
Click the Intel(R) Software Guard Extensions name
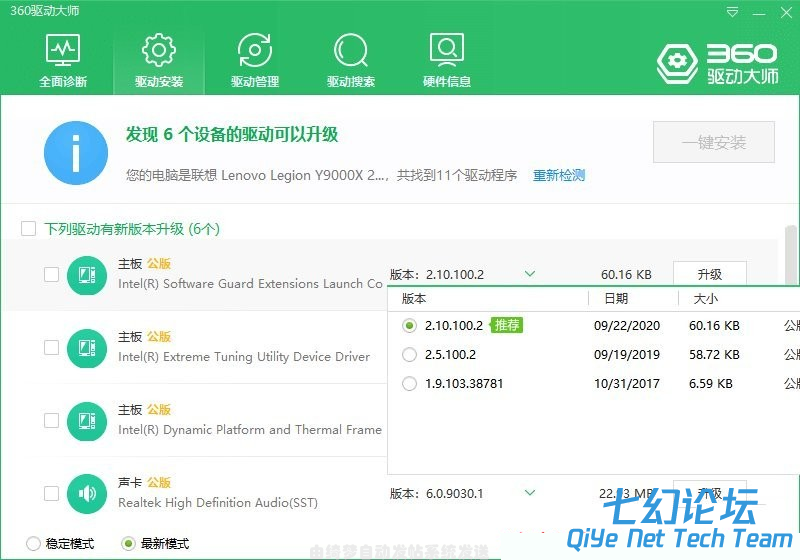(x=250, y=284)
